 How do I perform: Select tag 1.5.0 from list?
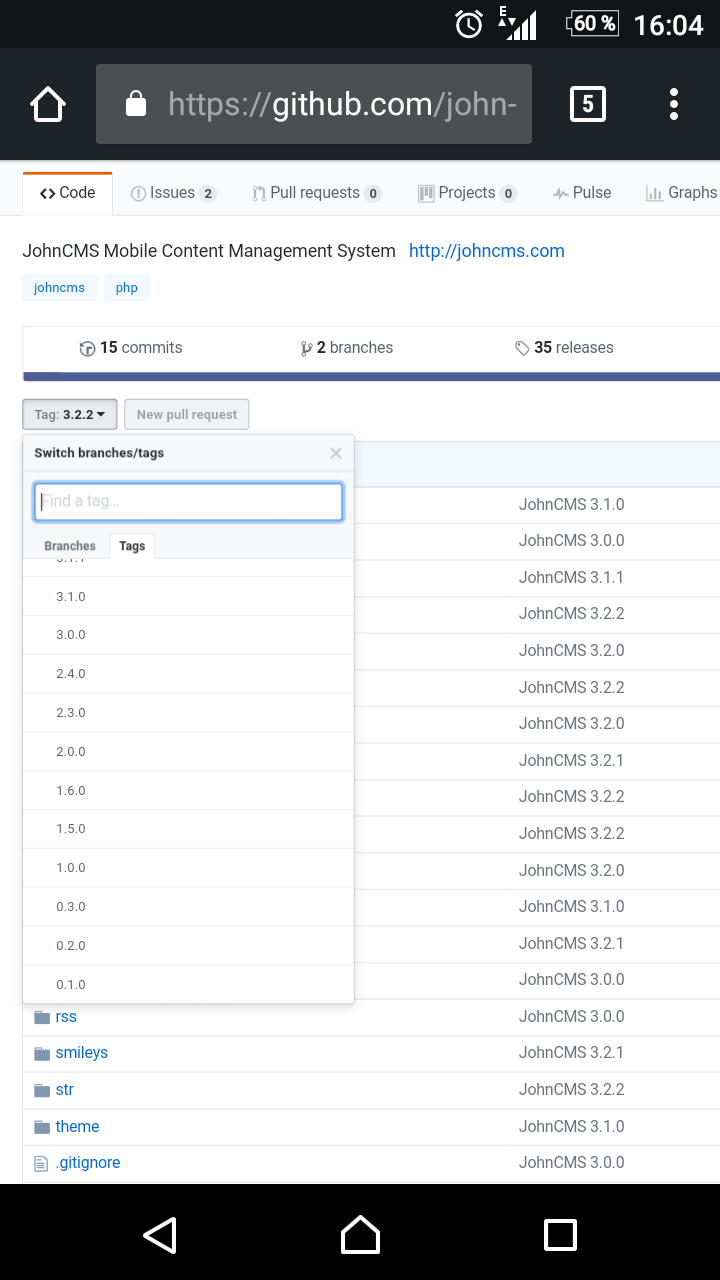click(x=71, y=829)
